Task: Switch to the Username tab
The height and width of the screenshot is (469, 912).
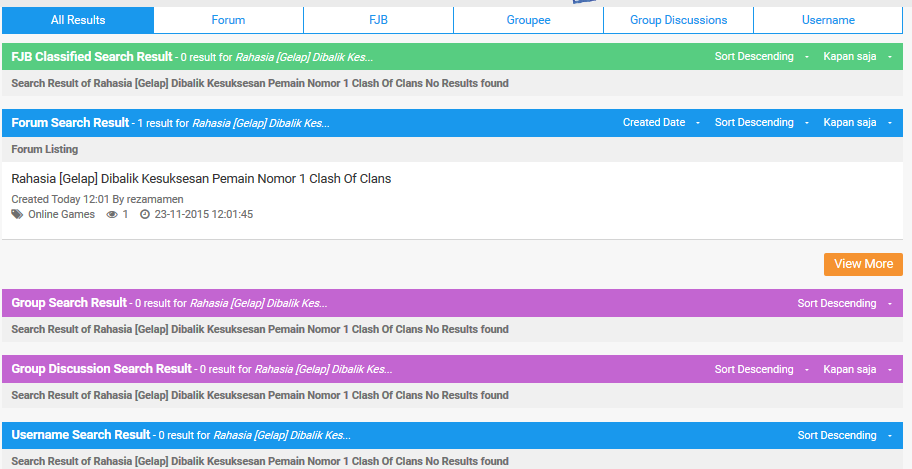Action: tap(828, 20)
